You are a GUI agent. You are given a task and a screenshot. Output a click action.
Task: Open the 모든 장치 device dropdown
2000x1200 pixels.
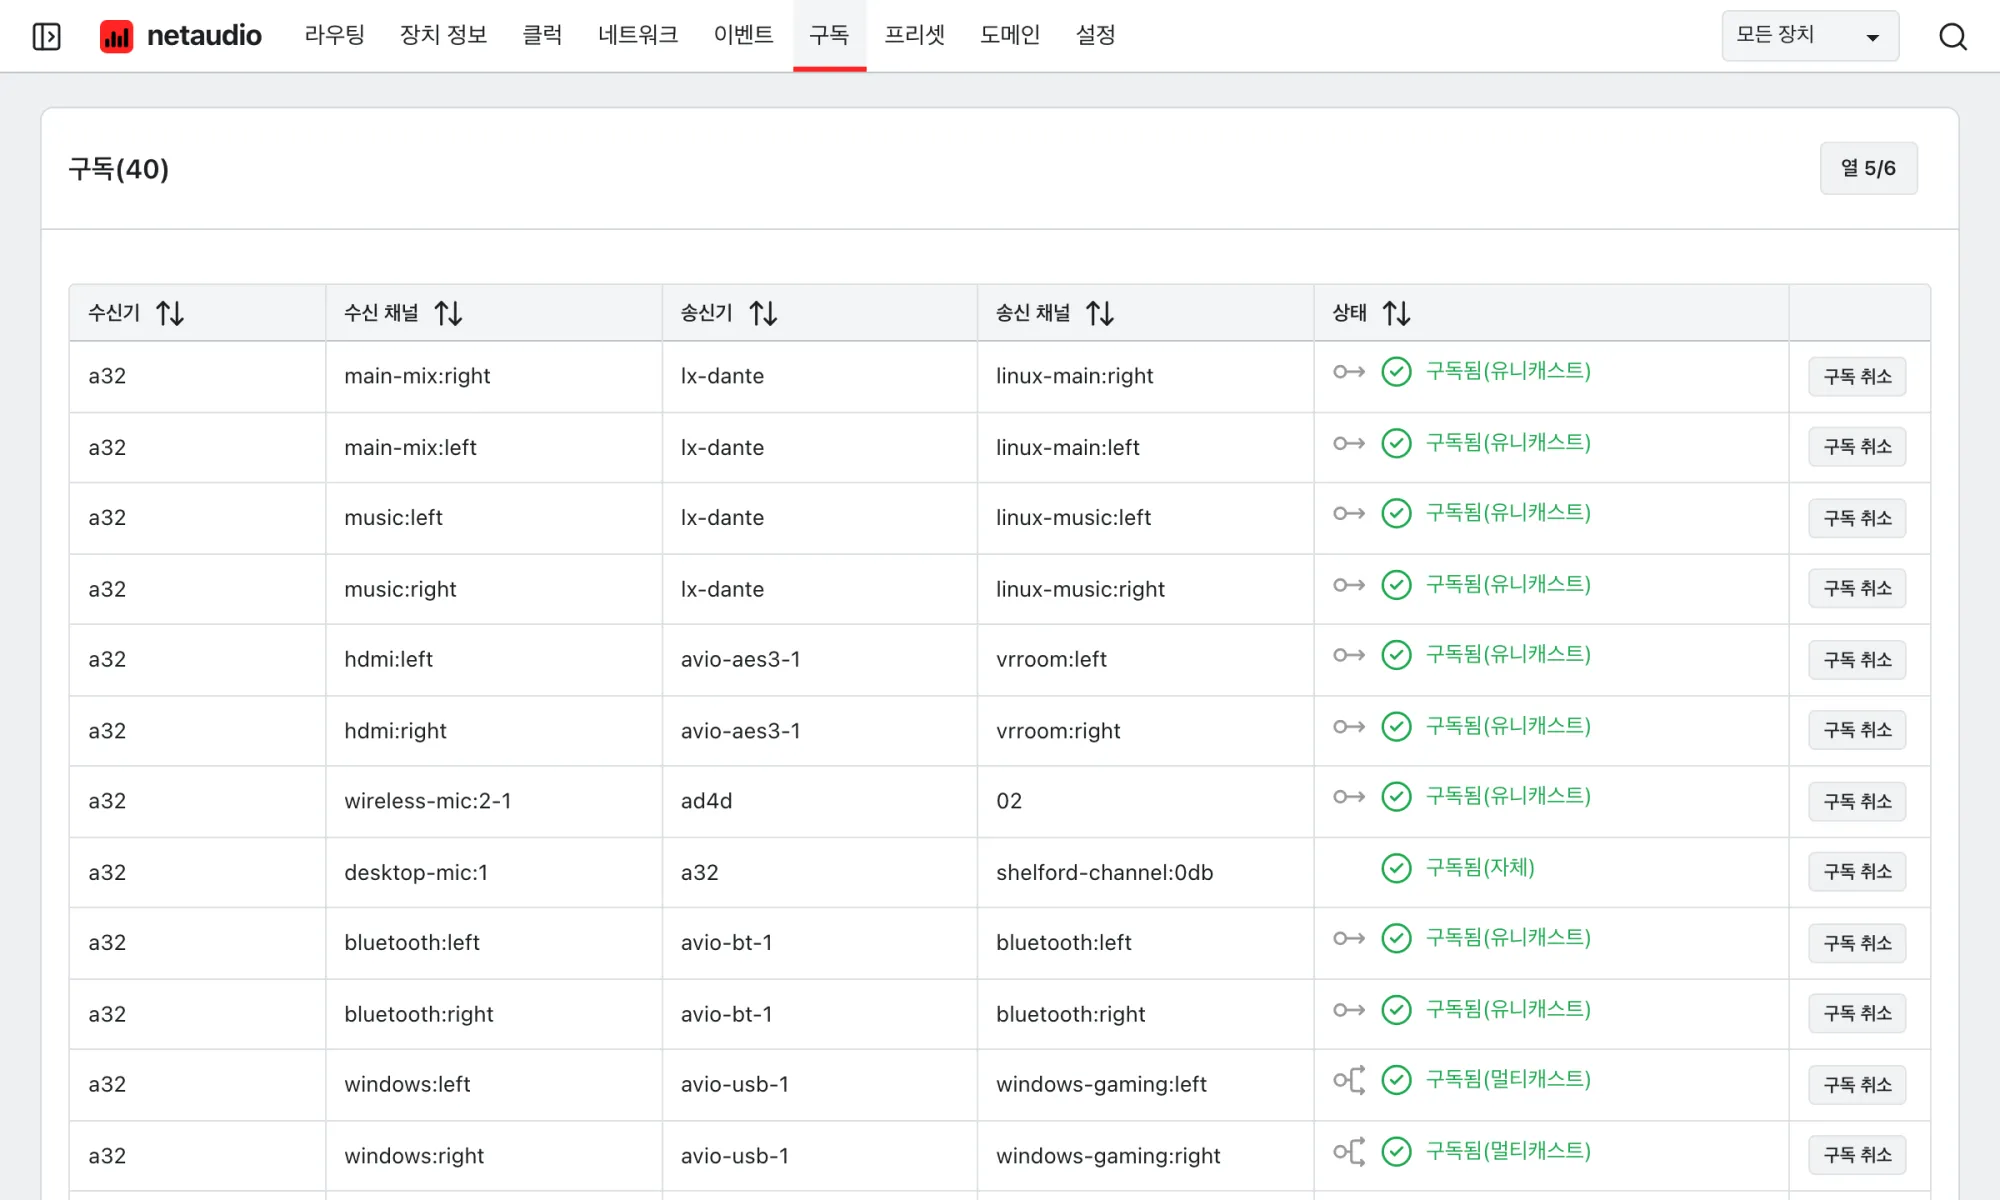point(1810,36)
